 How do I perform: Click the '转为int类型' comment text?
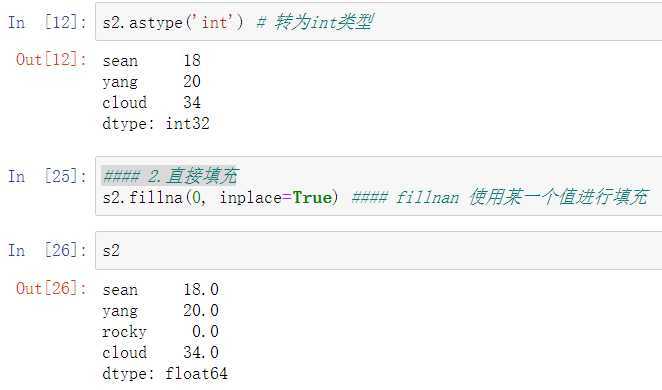point(324,22)
